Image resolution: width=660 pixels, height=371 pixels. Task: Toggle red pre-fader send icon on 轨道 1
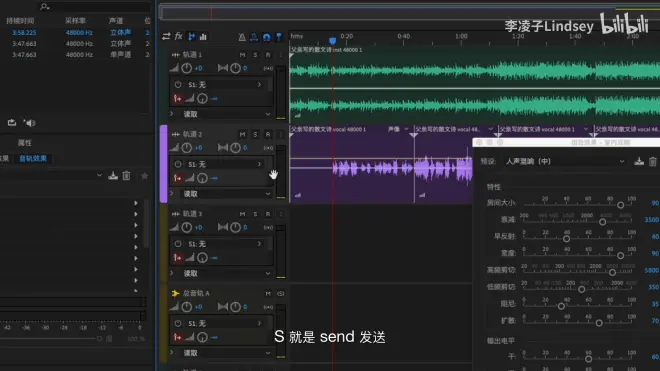pyautogui.click(x=178, y=99)
